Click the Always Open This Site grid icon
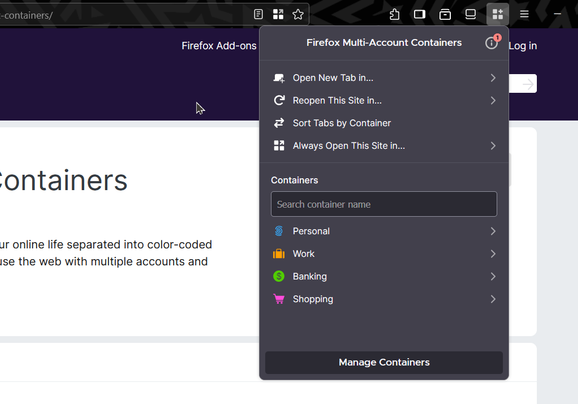Screen dimensions: 578x404 279,146
